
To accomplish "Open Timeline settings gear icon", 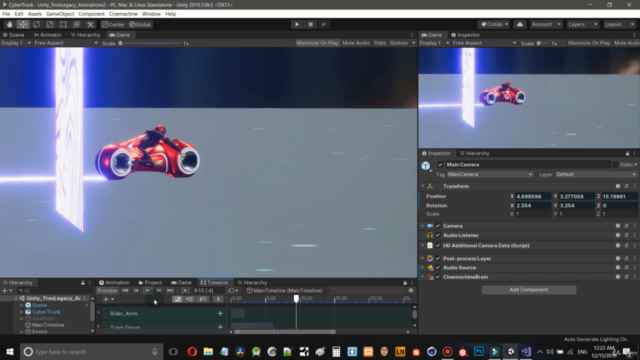I will [411, 291].
